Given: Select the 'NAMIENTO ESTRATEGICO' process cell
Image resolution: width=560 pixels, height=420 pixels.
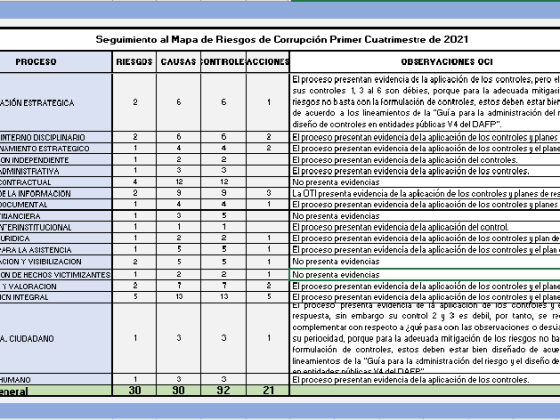Looking at the screenshot, I should point(56,148).
